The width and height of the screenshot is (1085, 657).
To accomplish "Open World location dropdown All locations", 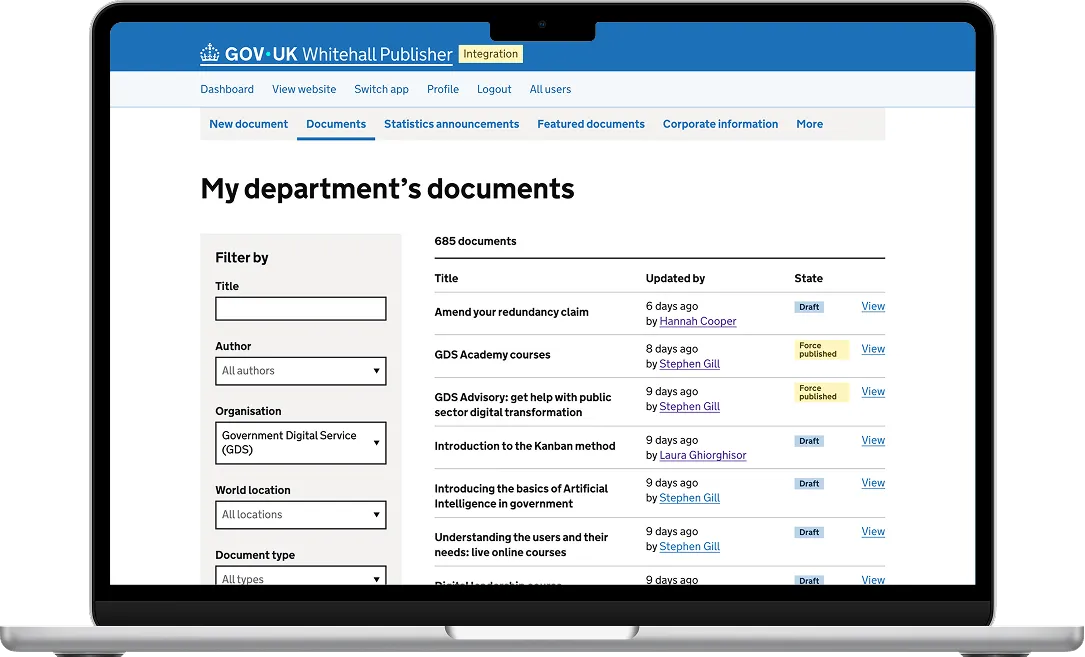I will (x=300, y=514).
